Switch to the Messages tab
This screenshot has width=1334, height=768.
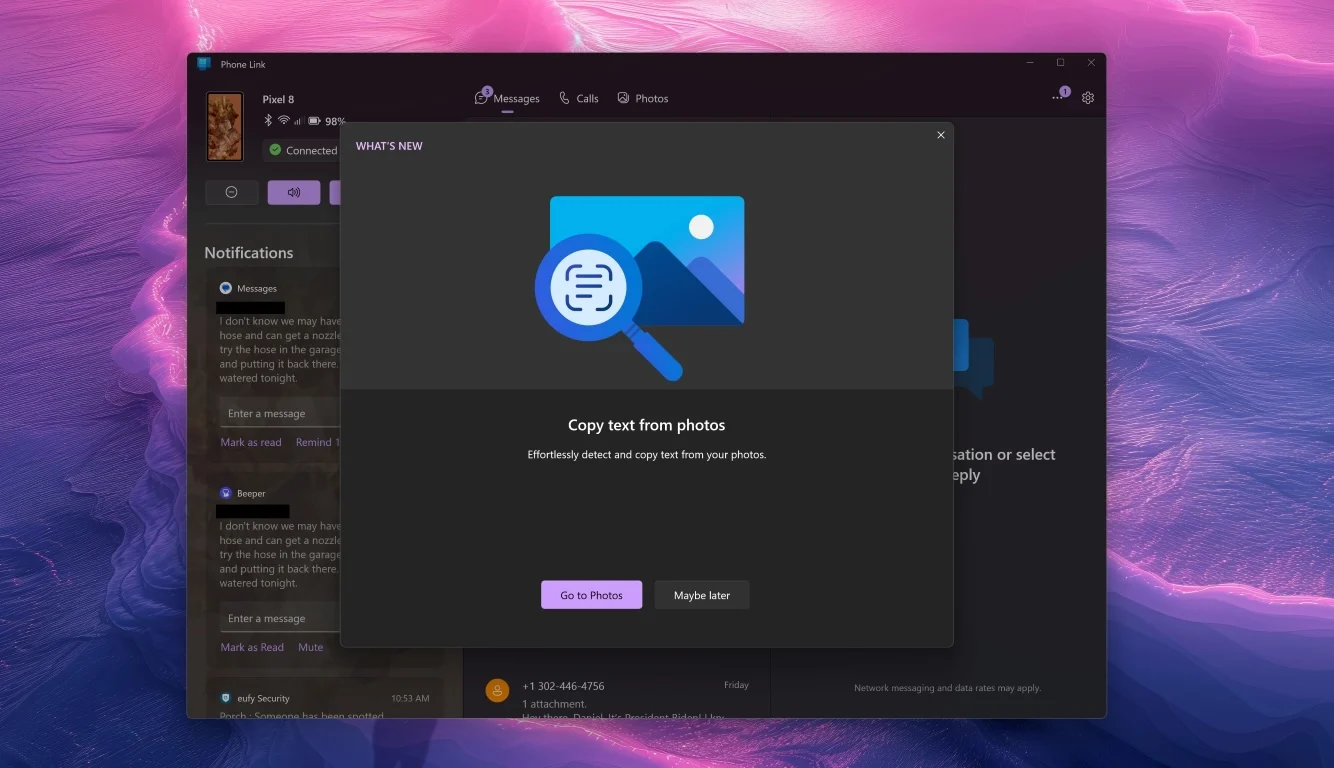pos(507,98)
